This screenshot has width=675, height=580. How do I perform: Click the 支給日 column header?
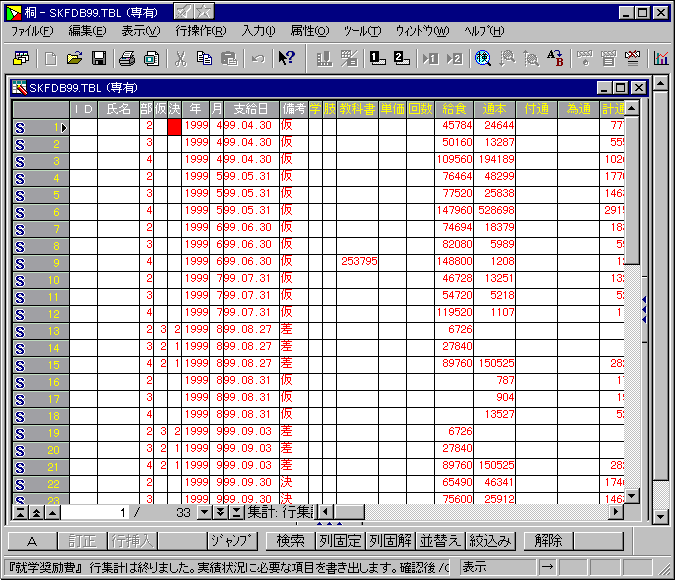pyautogui.click(x=251, y=109)
